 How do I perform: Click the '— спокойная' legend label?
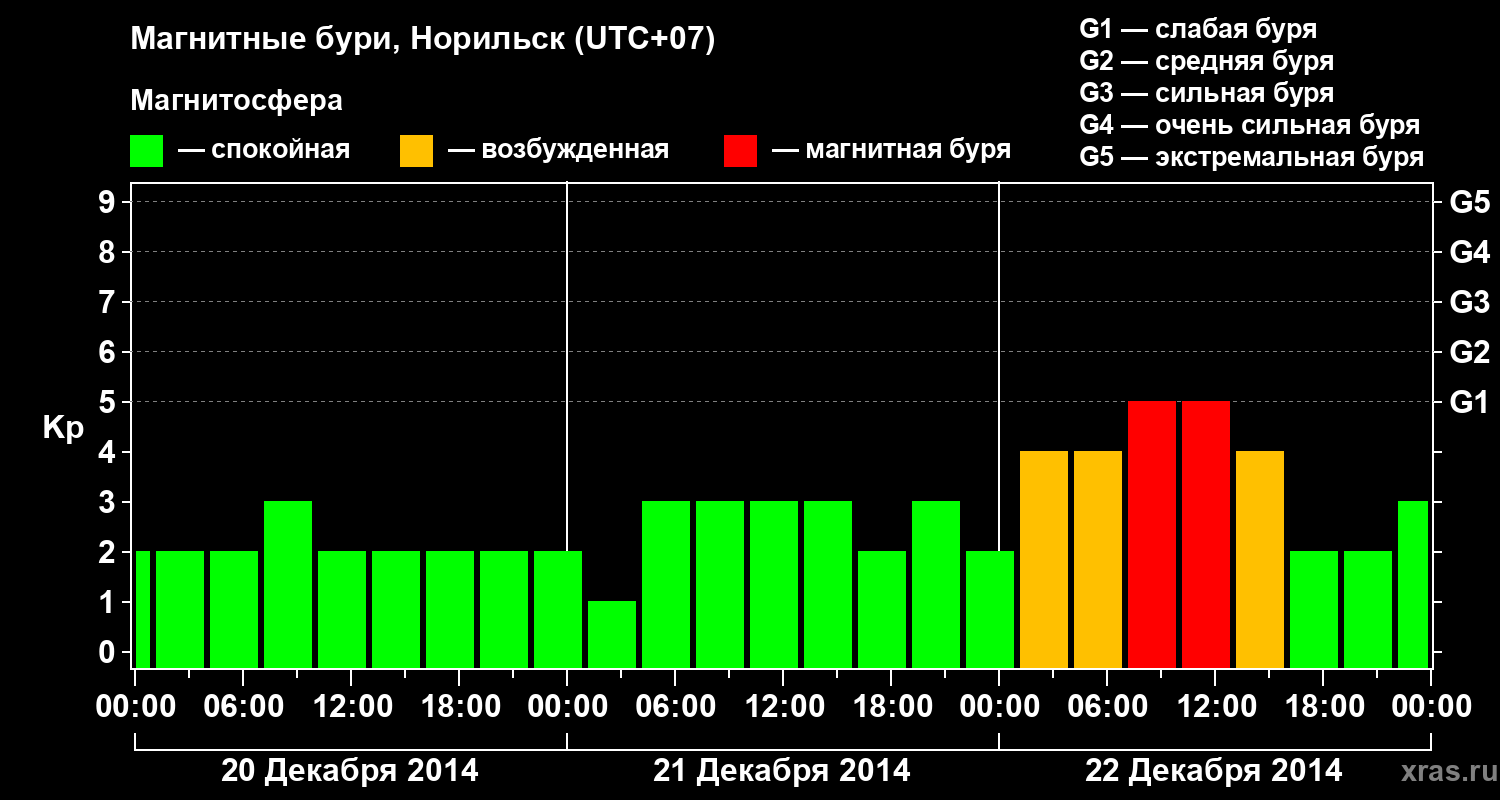click(x=264, y=151)
